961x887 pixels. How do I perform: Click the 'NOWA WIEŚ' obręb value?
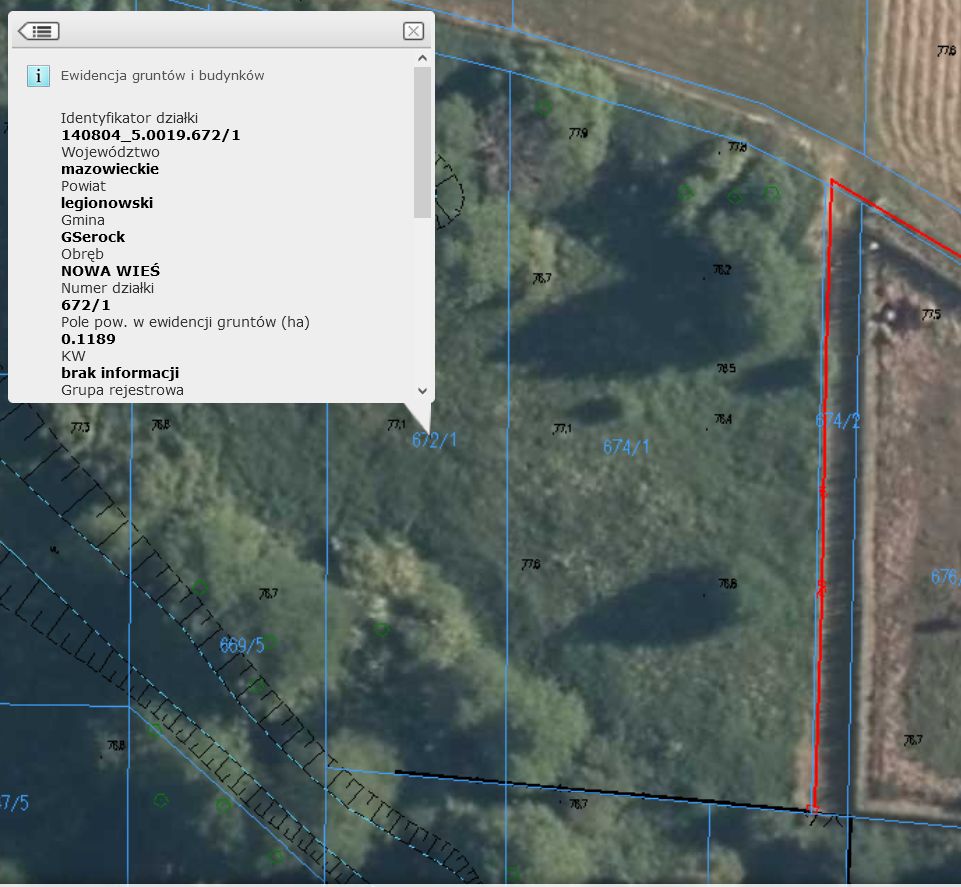110,271
